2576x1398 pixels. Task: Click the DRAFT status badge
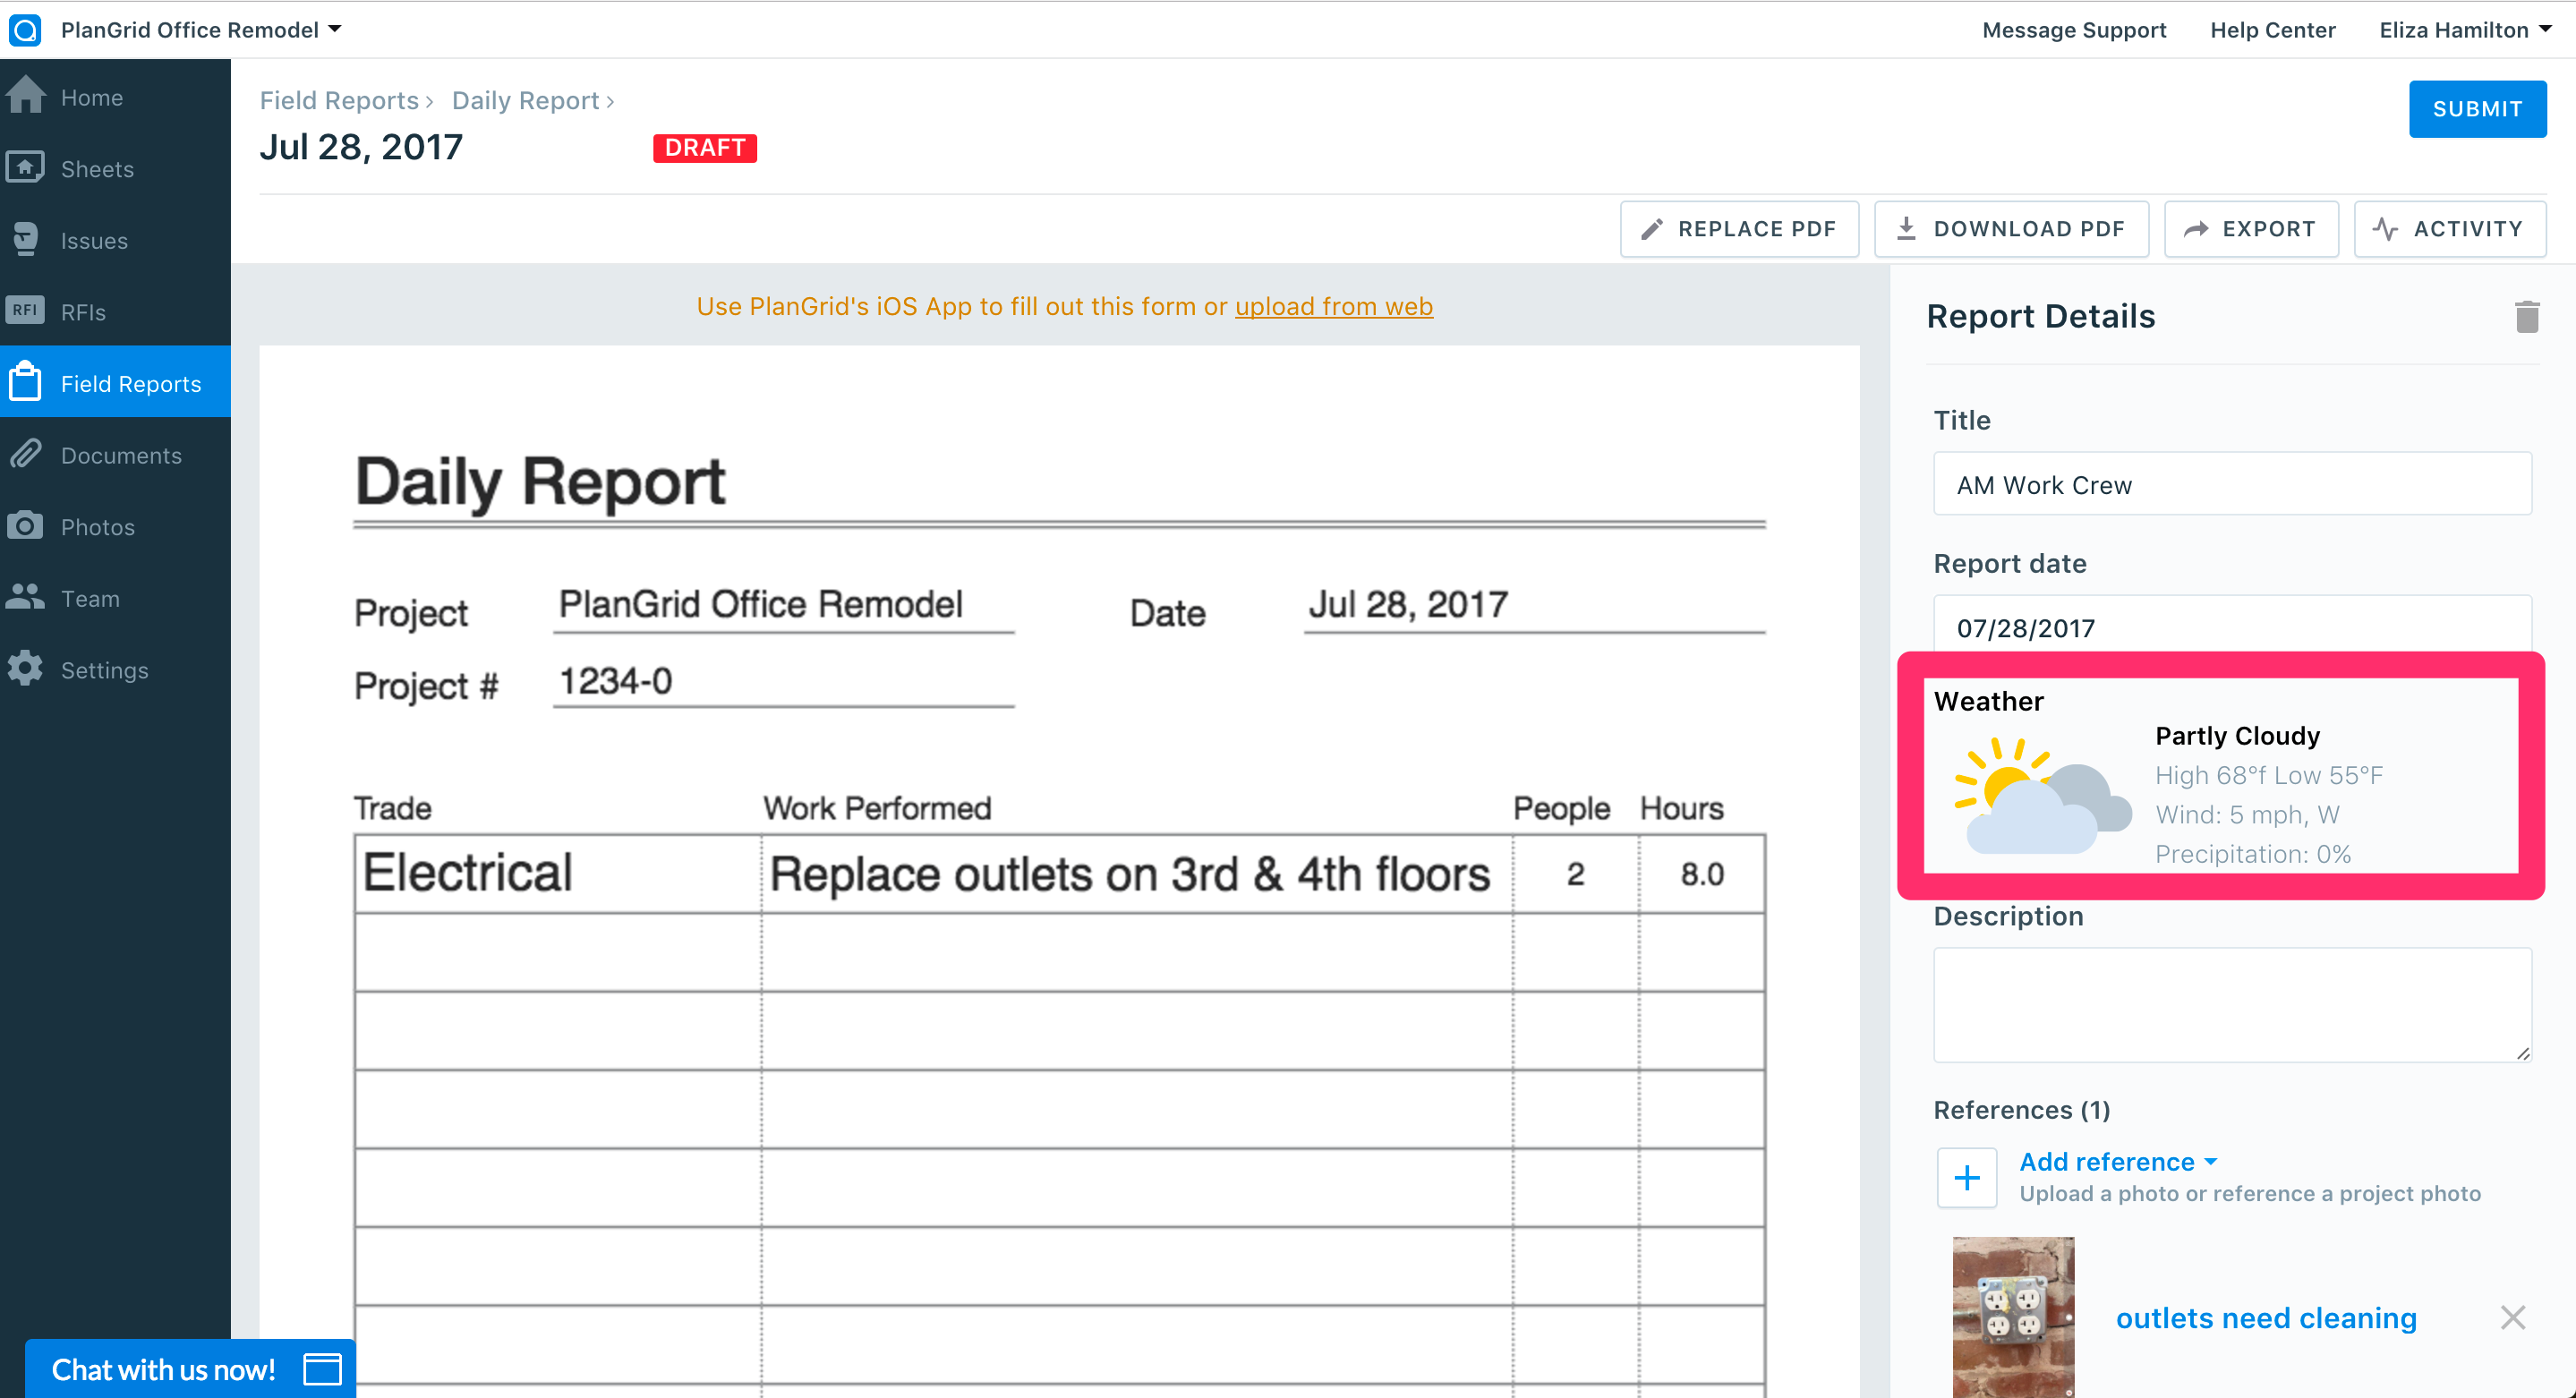(705, 148)
